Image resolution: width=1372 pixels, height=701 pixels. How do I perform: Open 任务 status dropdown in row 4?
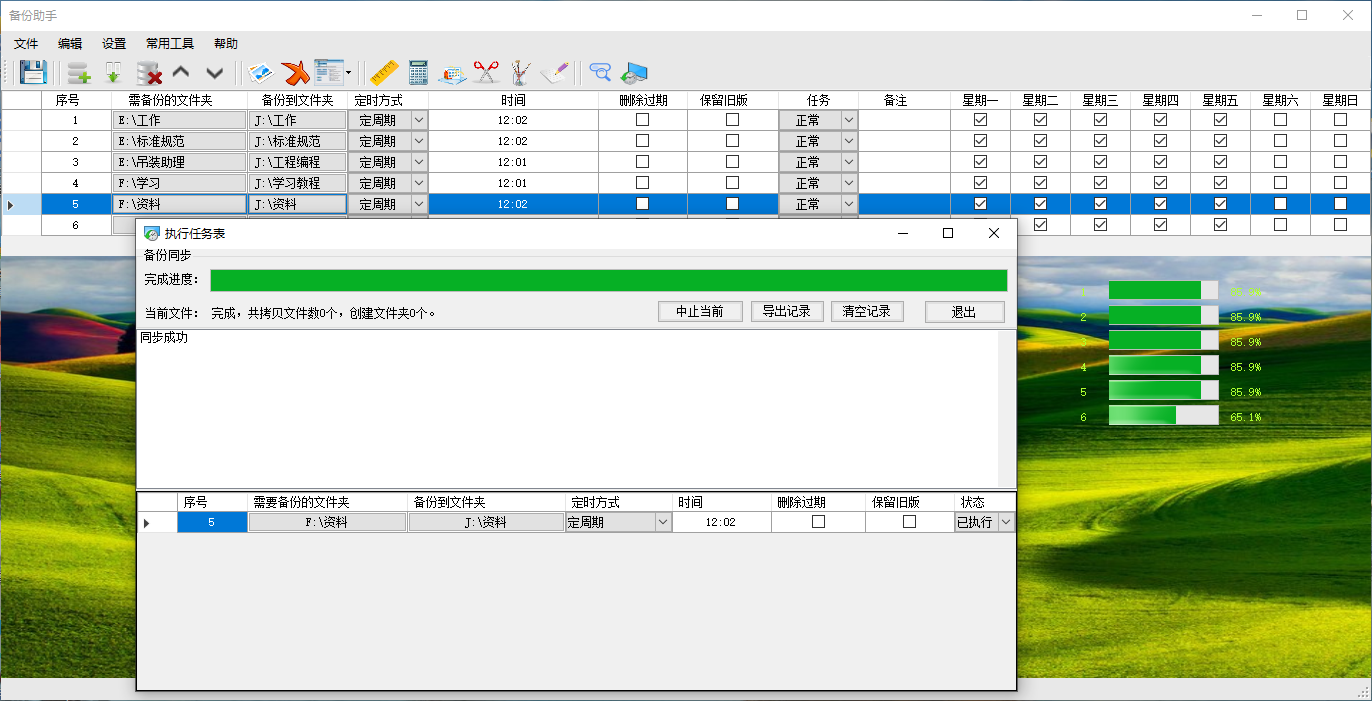[x=849, y=183]
